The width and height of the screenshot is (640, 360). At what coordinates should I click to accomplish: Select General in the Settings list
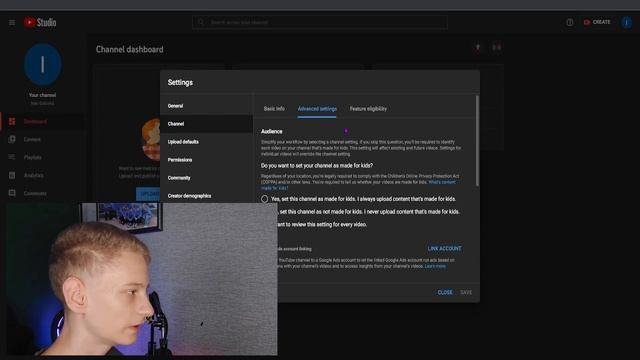click(x=207, y=106)
